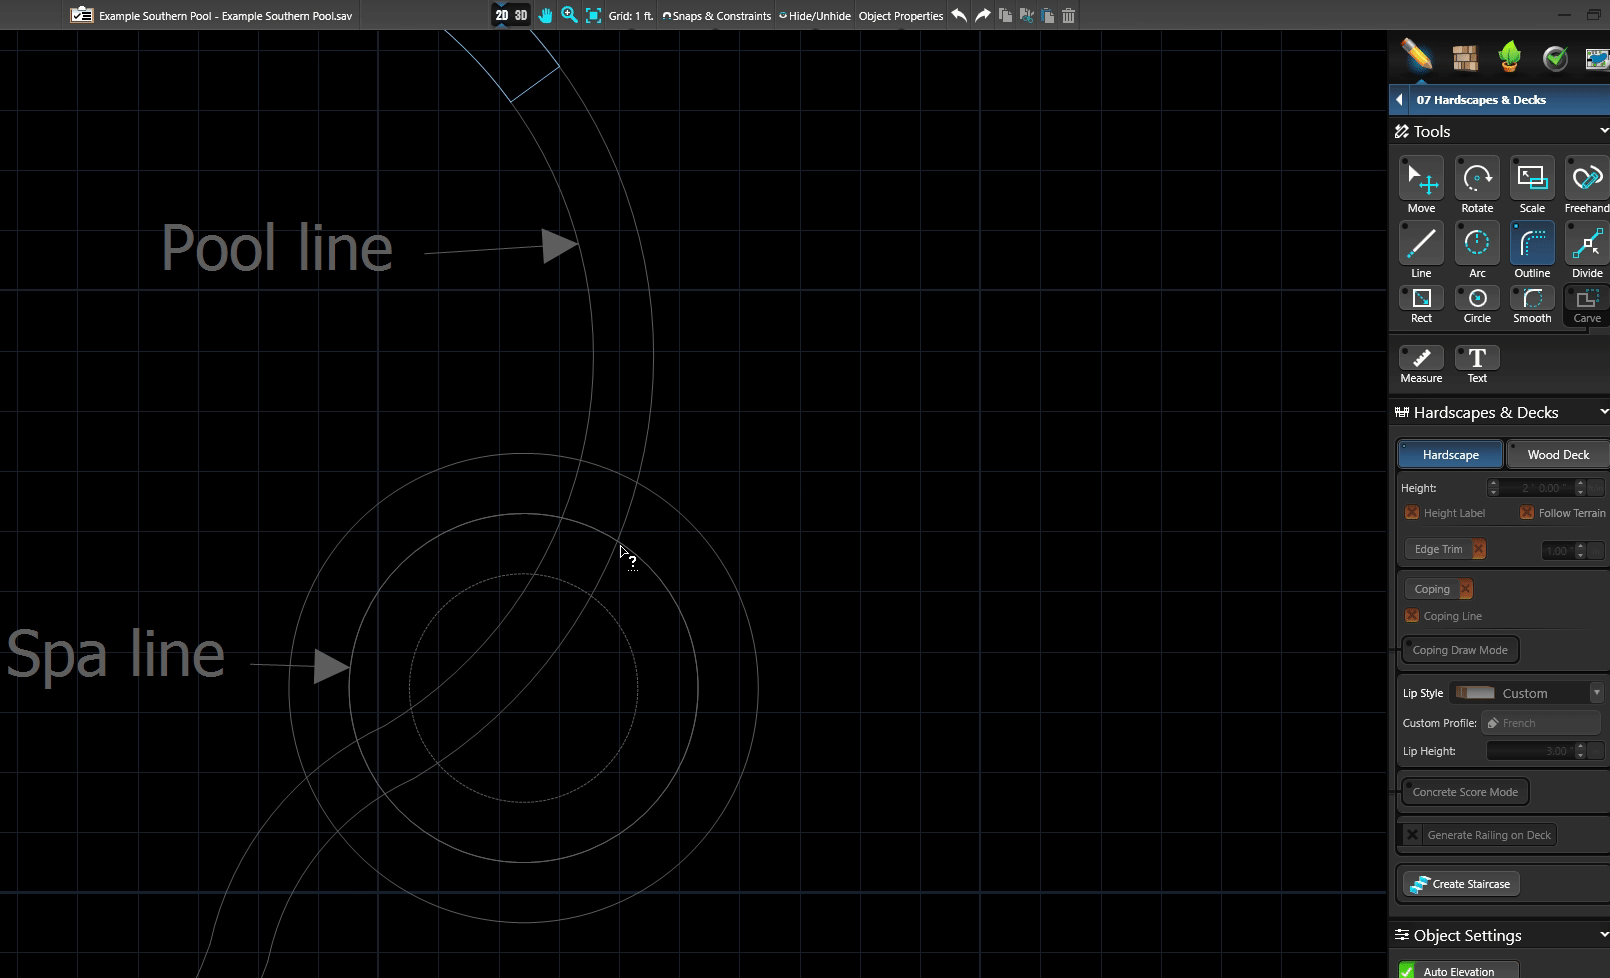
Task: Click the Create Staircase button
Action: [1461, 884]
